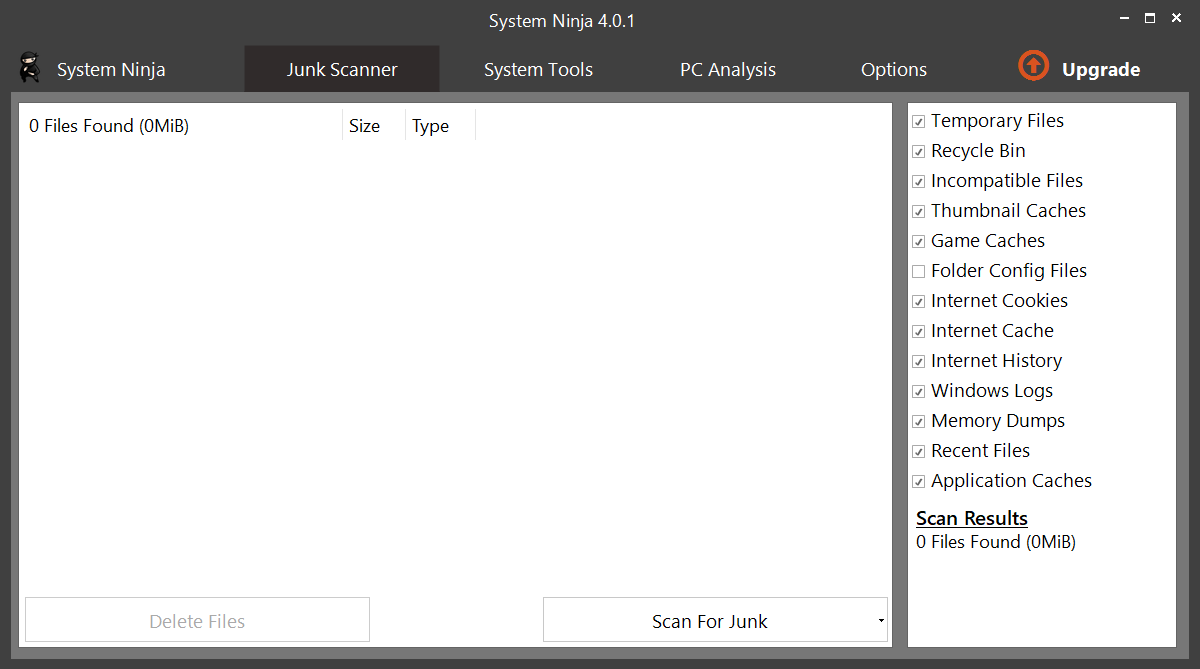This screenshot has height=669, width=1200.
Task: Open the Options tab
Action: [893, 69]
